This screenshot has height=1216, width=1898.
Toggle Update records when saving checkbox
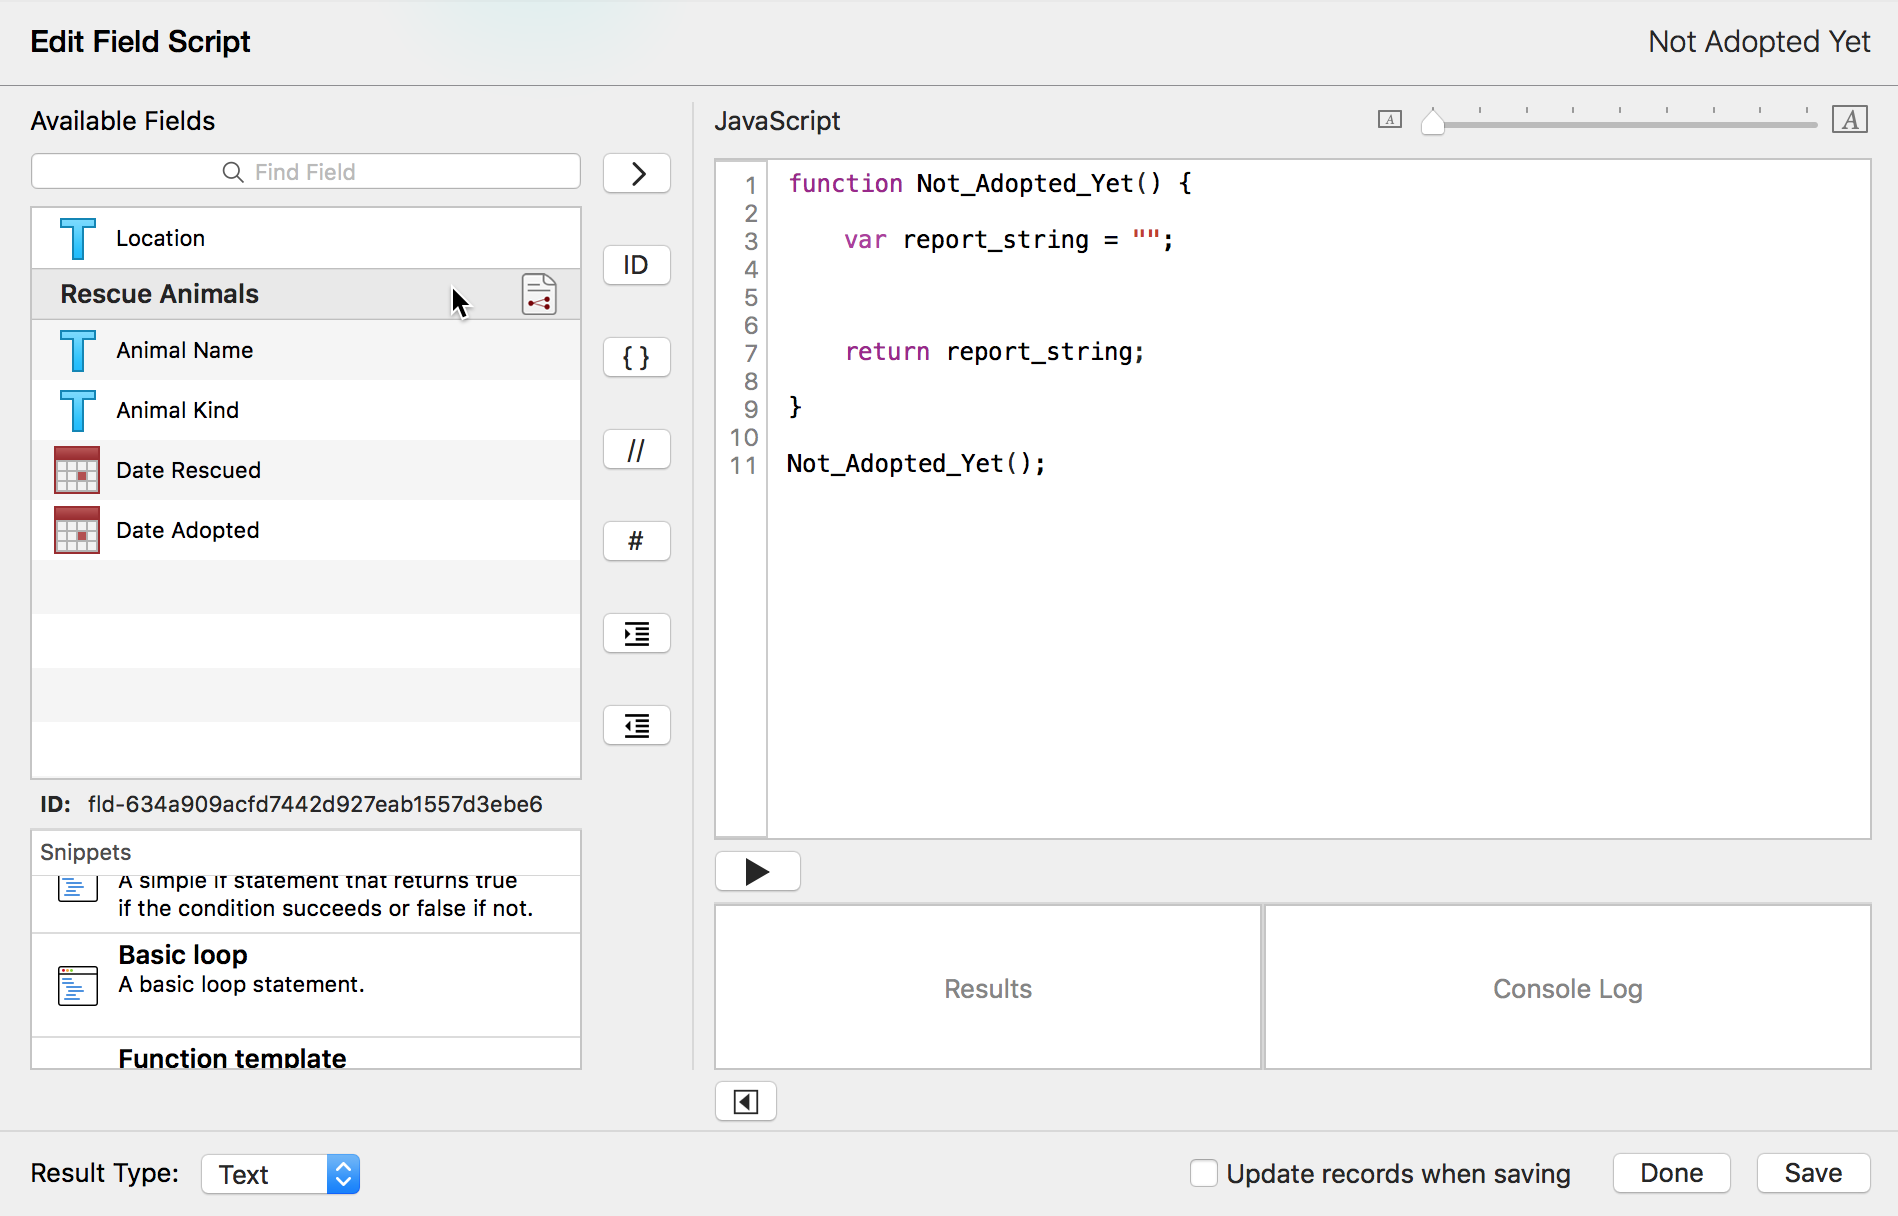(x=1204, y=1173)
